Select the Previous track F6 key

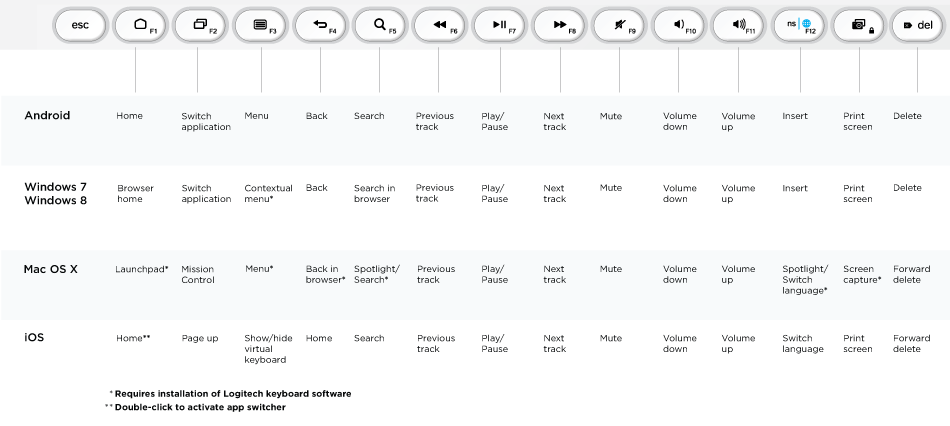[x=440, y=25]
